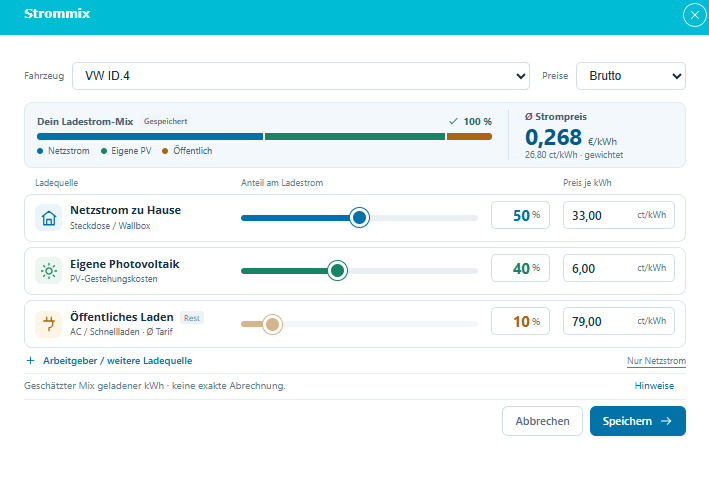The image size is (709, 497).
Task: Close the Strommix dialog with X
Action: pyautogui.click(x=695, y=15)
